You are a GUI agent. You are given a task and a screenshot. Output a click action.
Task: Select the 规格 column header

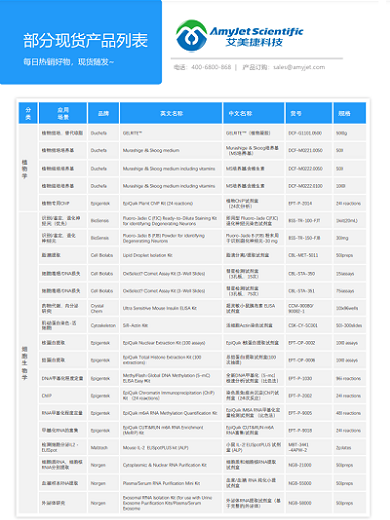point(350,113)
